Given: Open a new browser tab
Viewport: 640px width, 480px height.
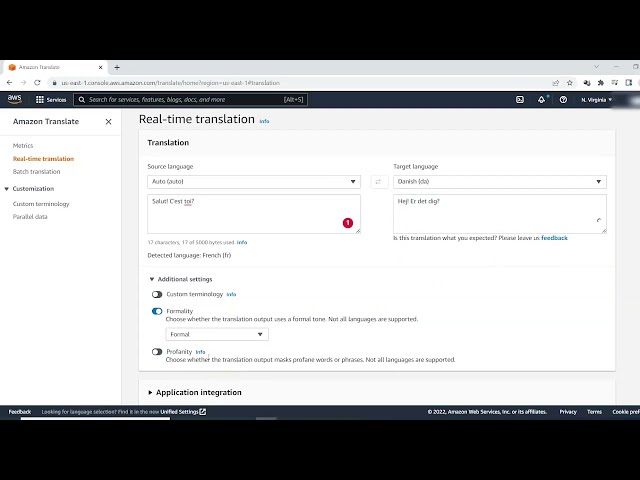Looking at the screenshot, I should tap(117, 67).
